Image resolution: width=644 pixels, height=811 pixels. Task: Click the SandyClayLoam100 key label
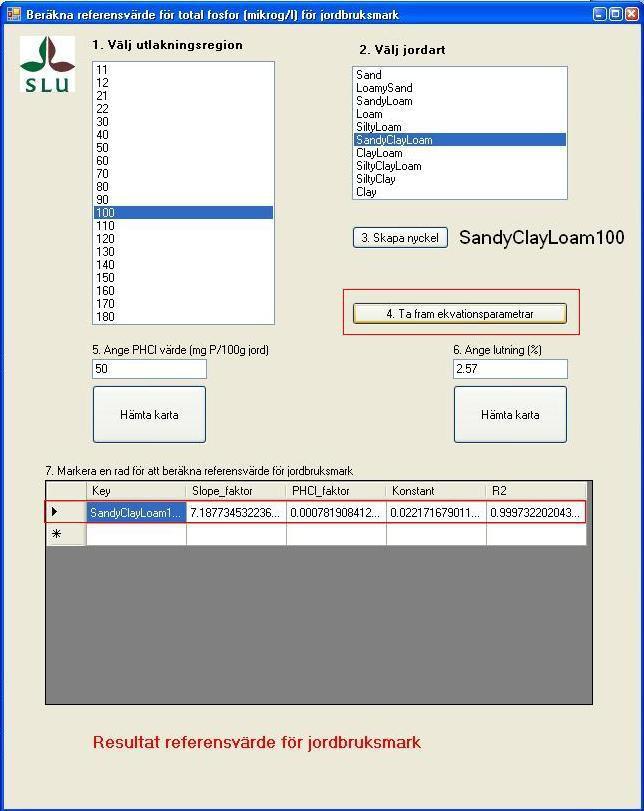pyautogui.click(x=542, y=237)
